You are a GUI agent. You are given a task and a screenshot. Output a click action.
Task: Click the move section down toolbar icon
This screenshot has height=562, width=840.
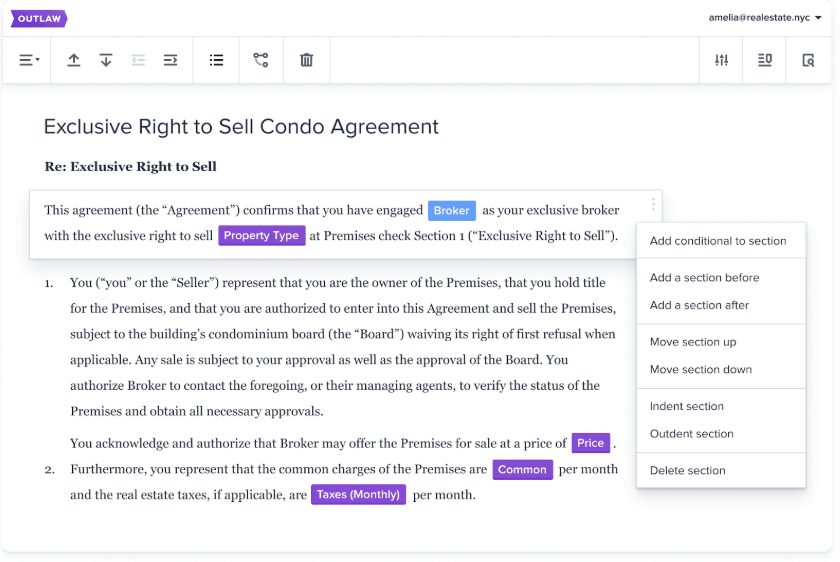106,60
